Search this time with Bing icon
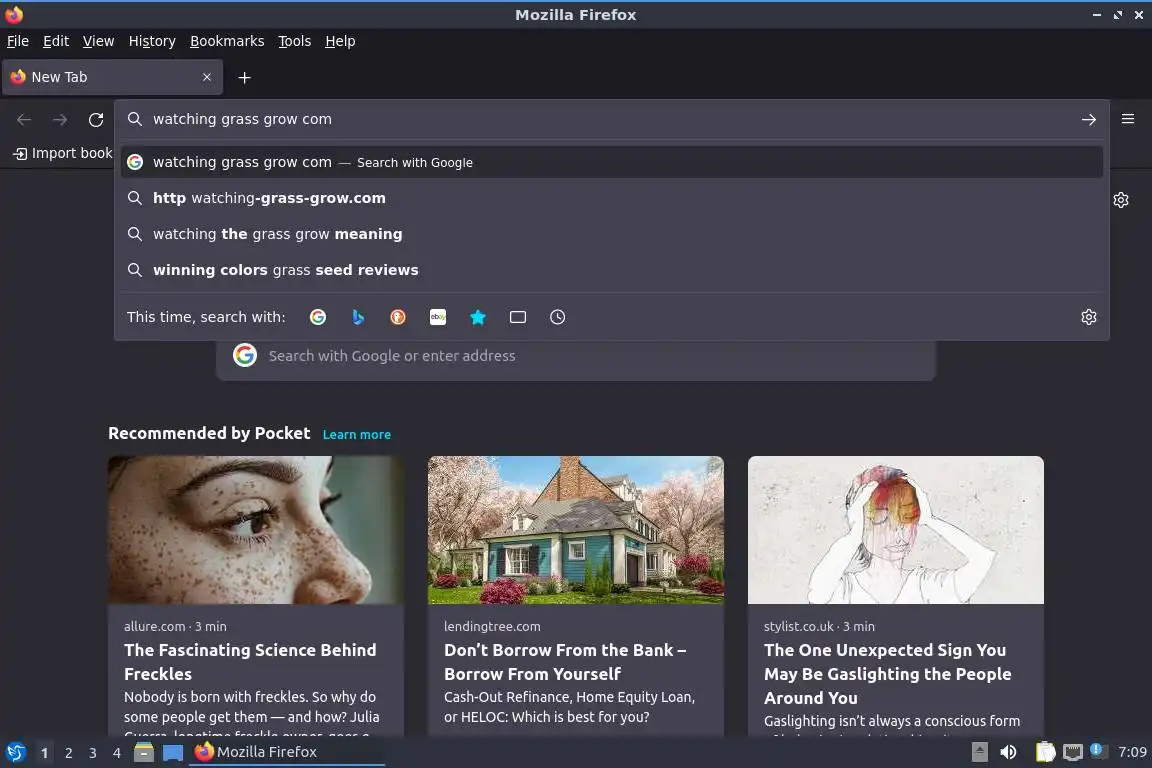The image size is (1152, 768). (358, 317)
